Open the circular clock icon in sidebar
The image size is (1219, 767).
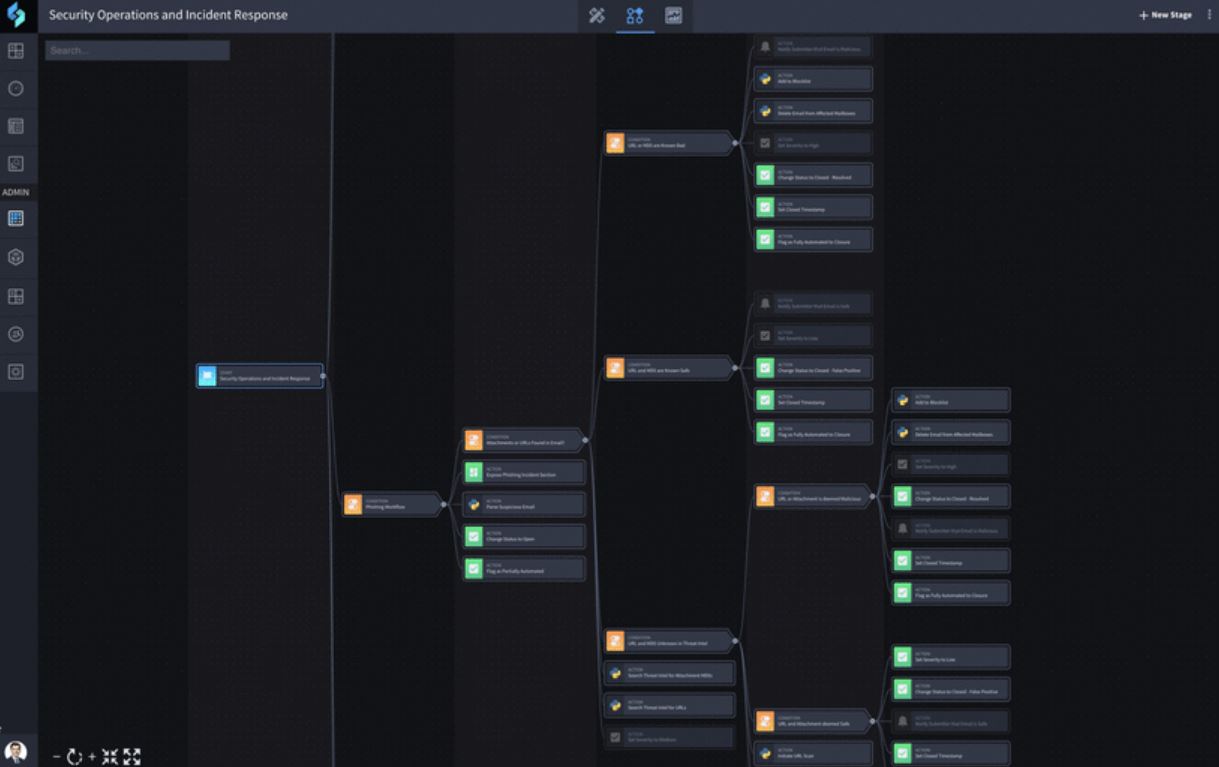point(16,88)
